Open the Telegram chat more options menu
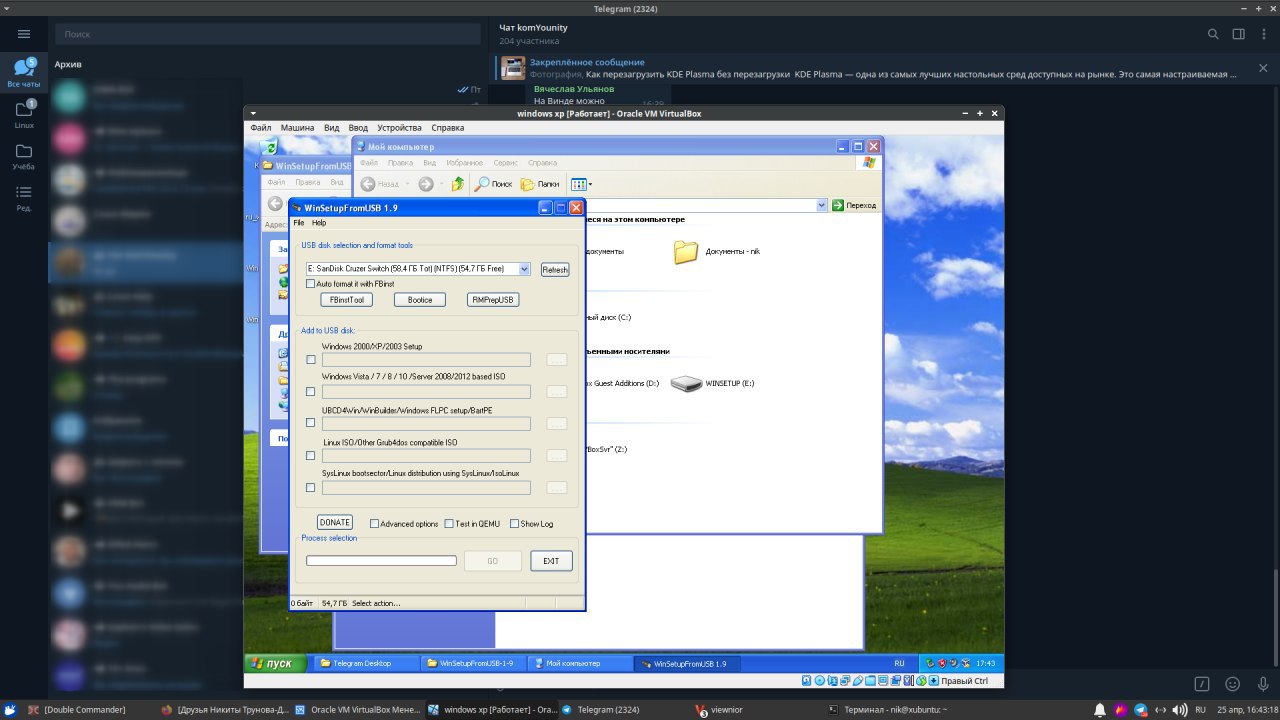This screenshot has height=720, width=1280. [x=1263, y=34]
